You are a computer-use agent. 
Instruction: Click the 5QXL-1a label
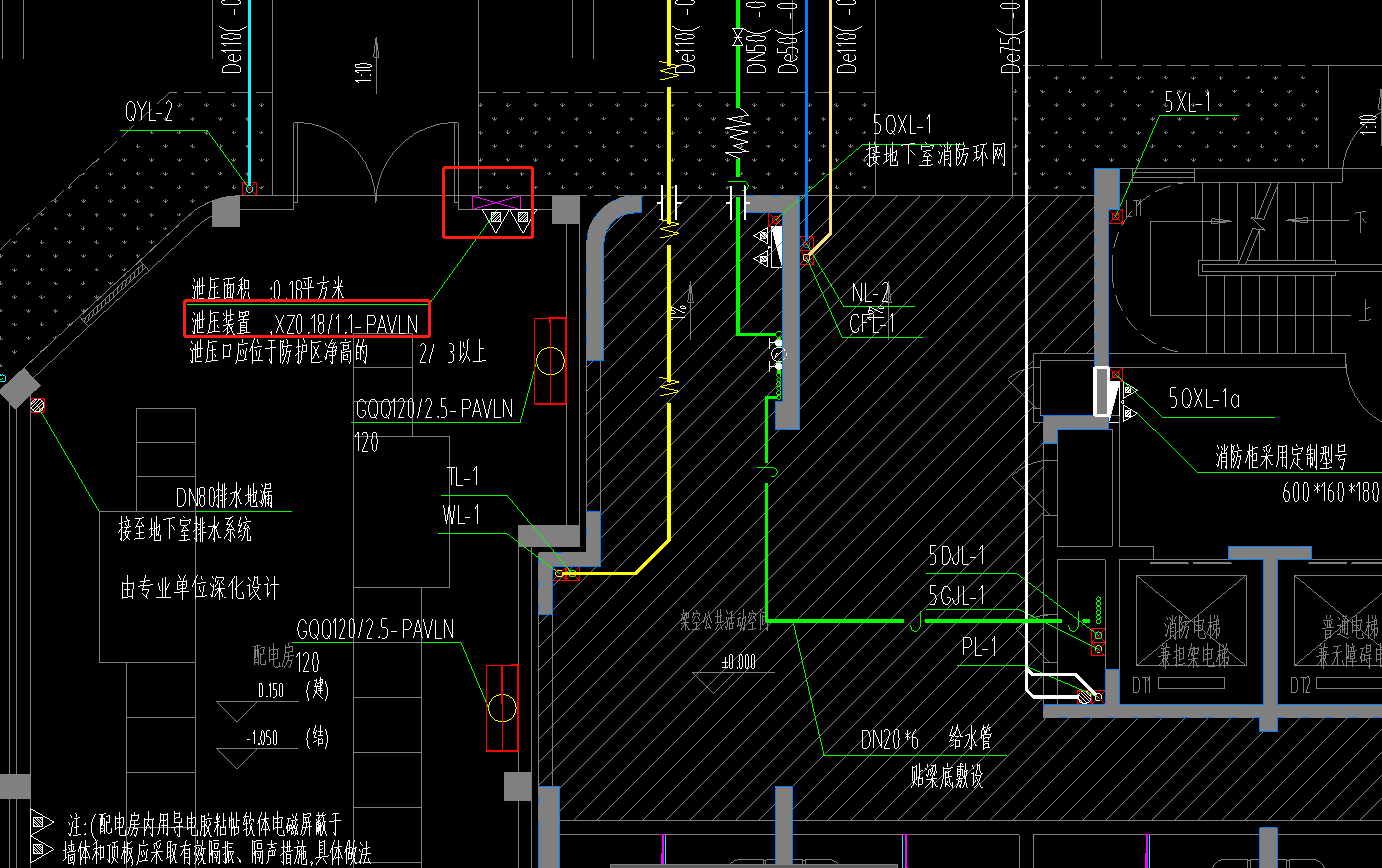(x=1204, y=399)
